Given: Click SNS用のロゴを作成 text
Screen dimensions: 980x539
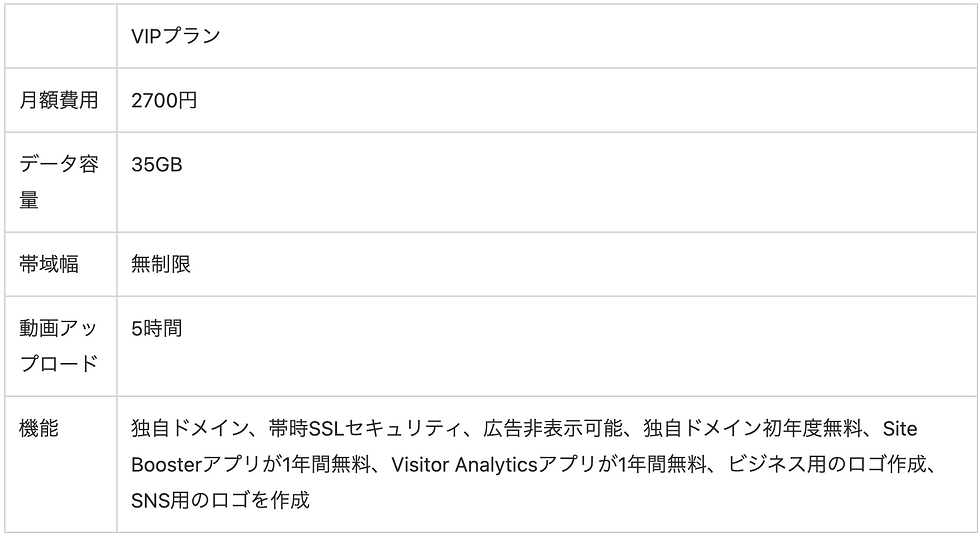Looking at the screenshot, I should (220, 500).
